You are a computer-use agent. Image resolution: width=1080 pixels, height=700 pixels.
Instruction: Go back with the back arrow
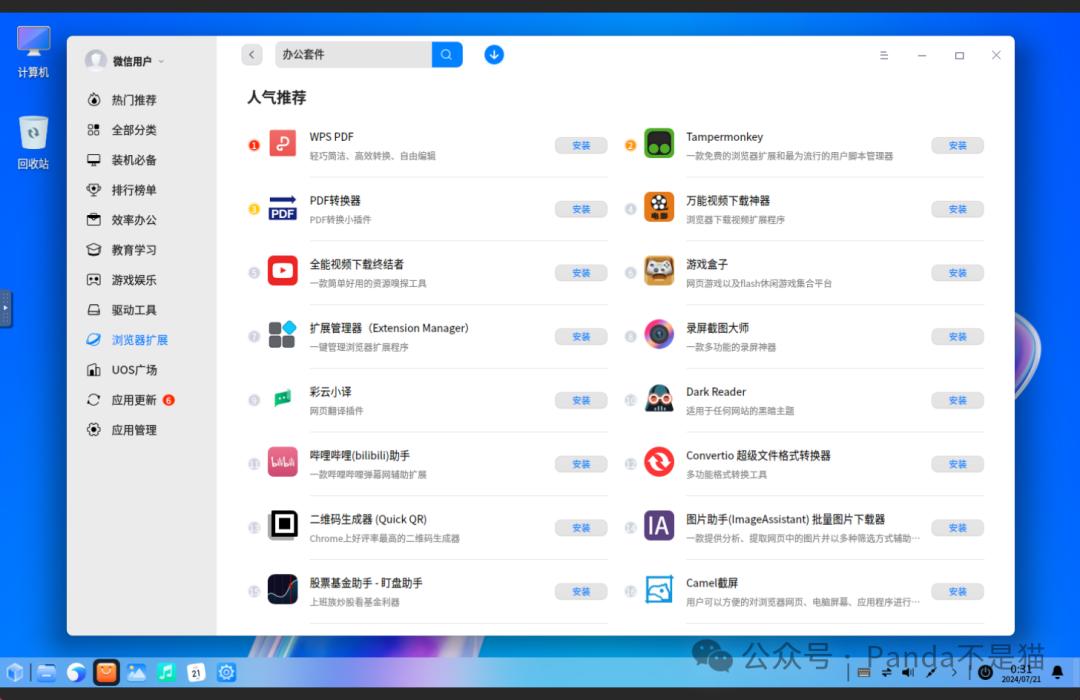(x=252, y=54)
